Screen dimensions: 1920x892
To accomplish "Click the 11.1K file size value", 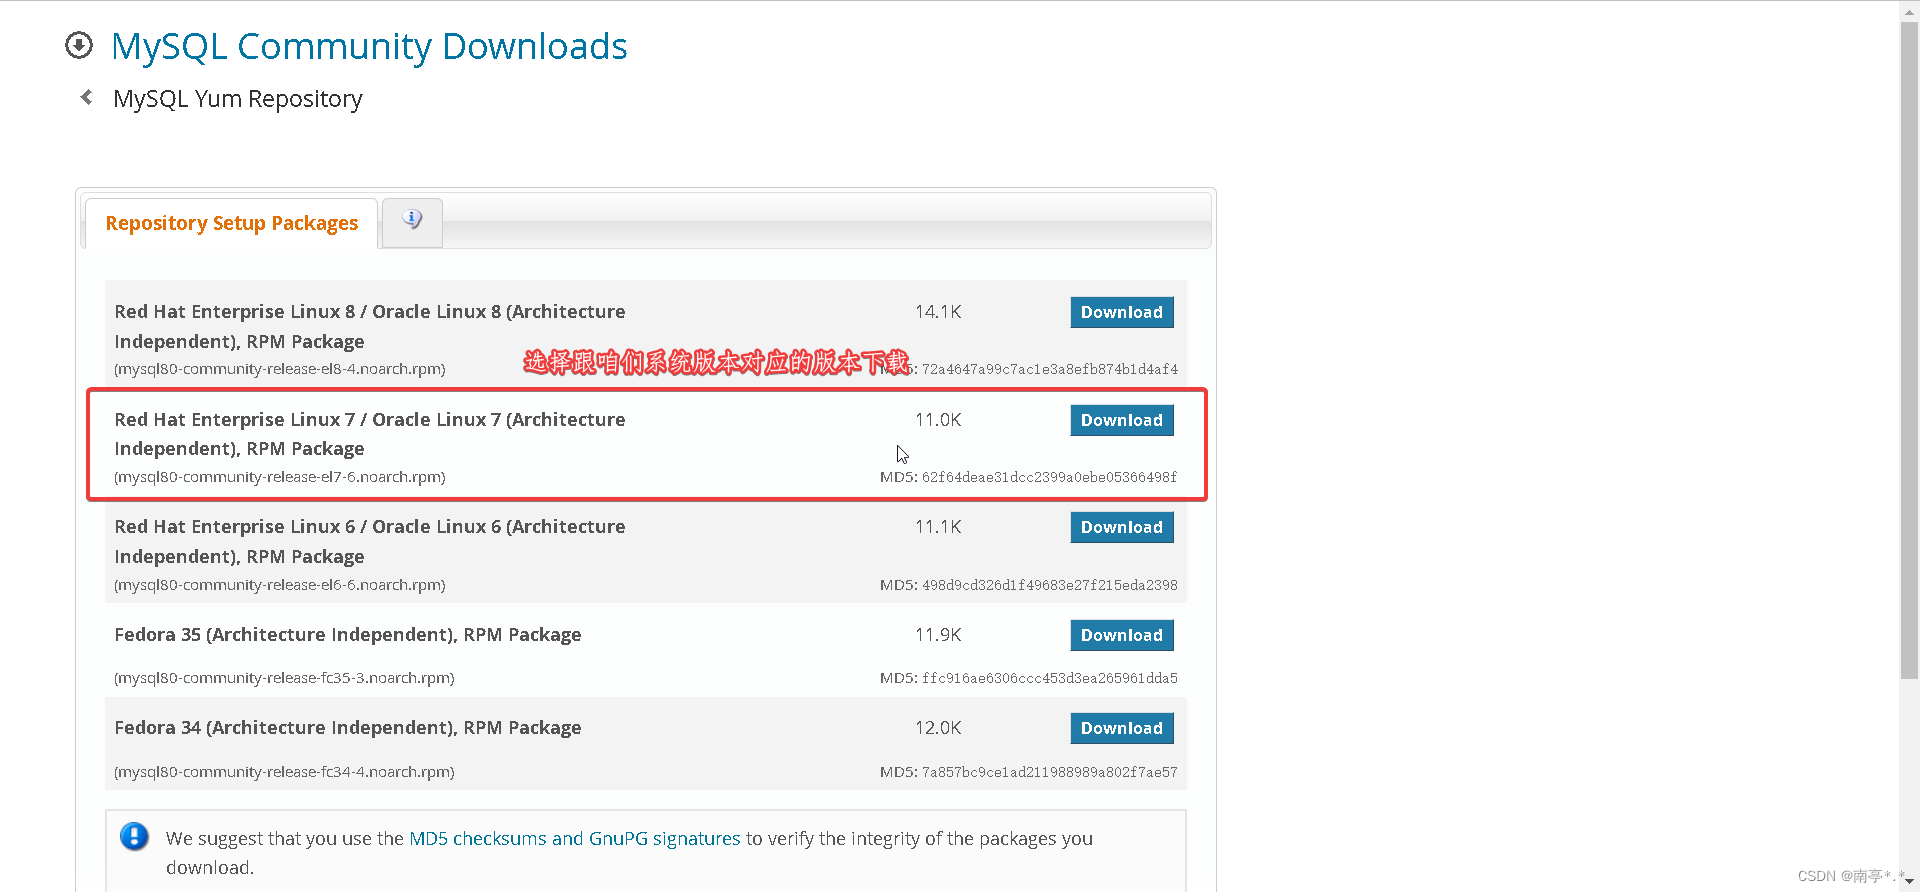I will 938,527.
